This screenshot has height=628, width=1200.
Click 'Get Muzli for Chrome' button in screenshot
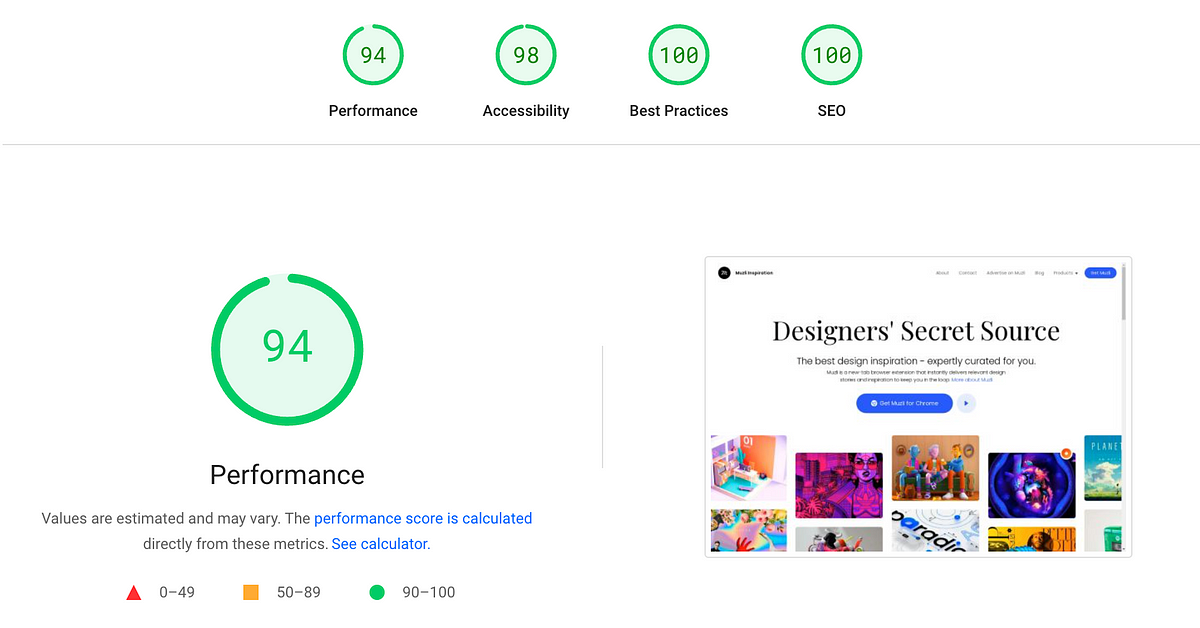click(904, 403)
